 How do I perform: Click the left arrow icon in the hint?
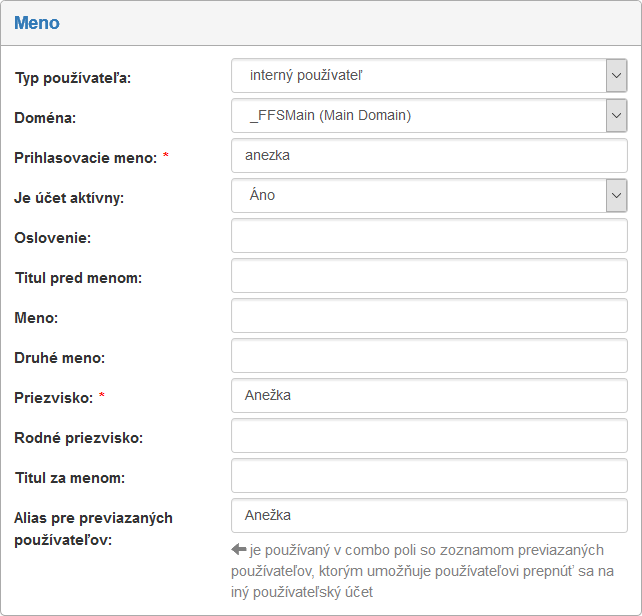[x=238, y=549]
